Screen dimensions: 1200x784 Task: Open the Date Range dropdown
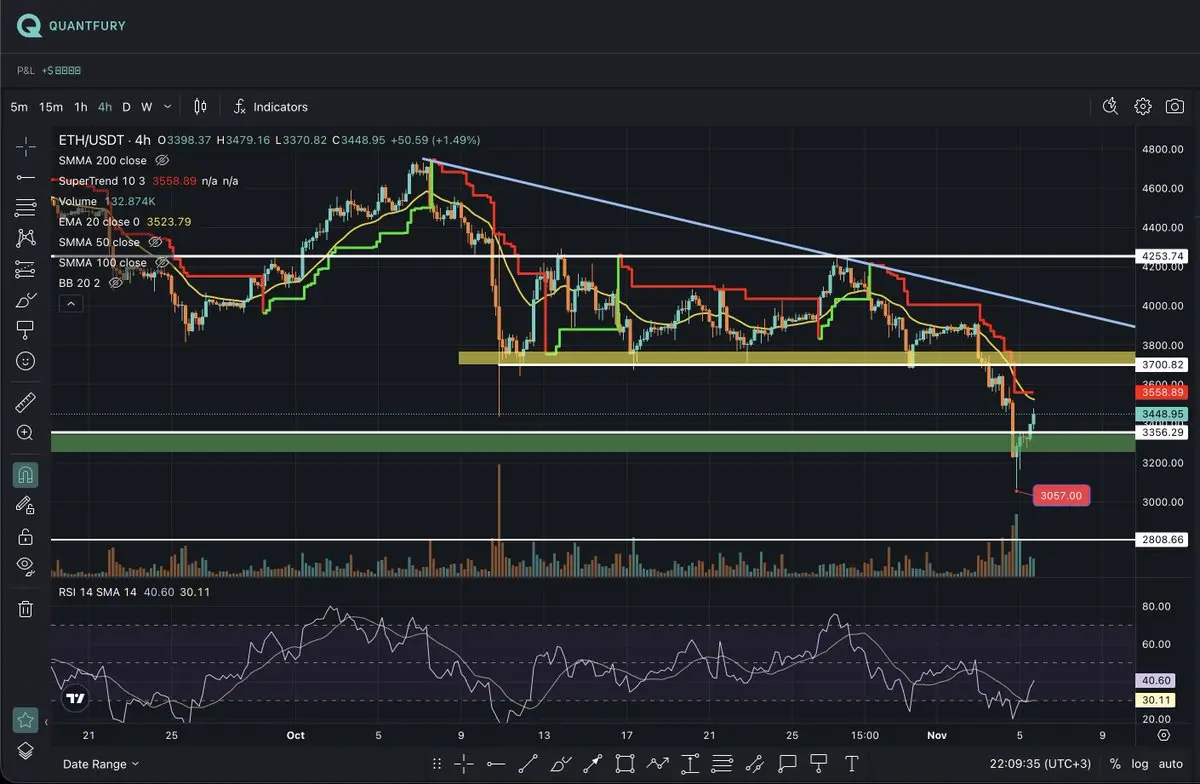[101, 764]
